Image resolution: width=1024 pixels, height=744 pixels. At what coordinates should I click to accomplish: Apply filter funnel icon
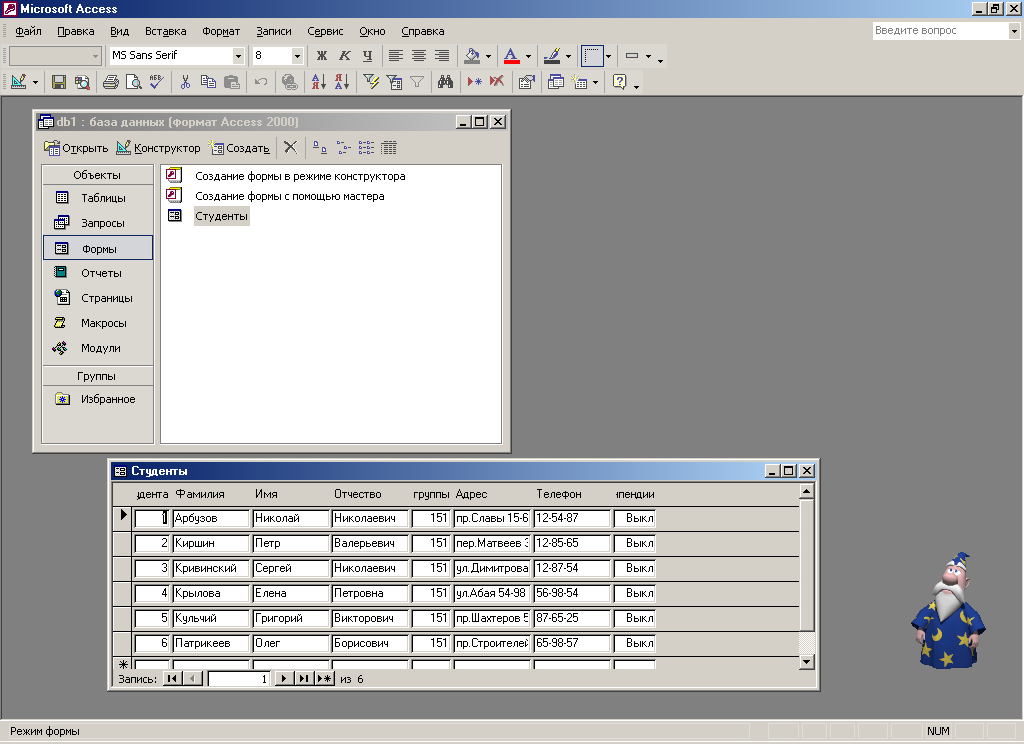417,82
